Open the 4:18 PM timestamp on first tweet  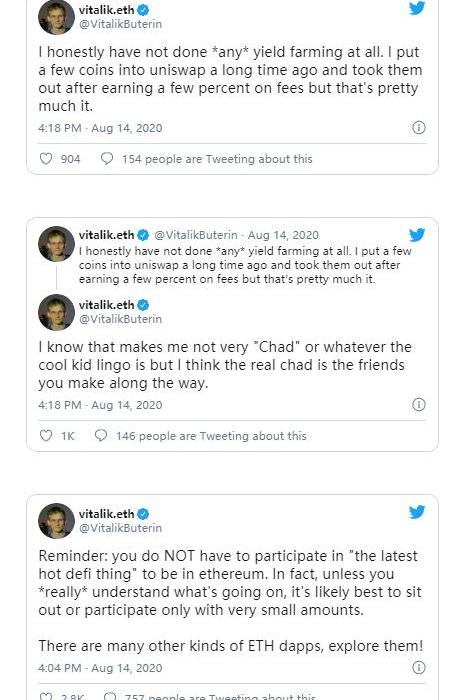tap(100, 128)
